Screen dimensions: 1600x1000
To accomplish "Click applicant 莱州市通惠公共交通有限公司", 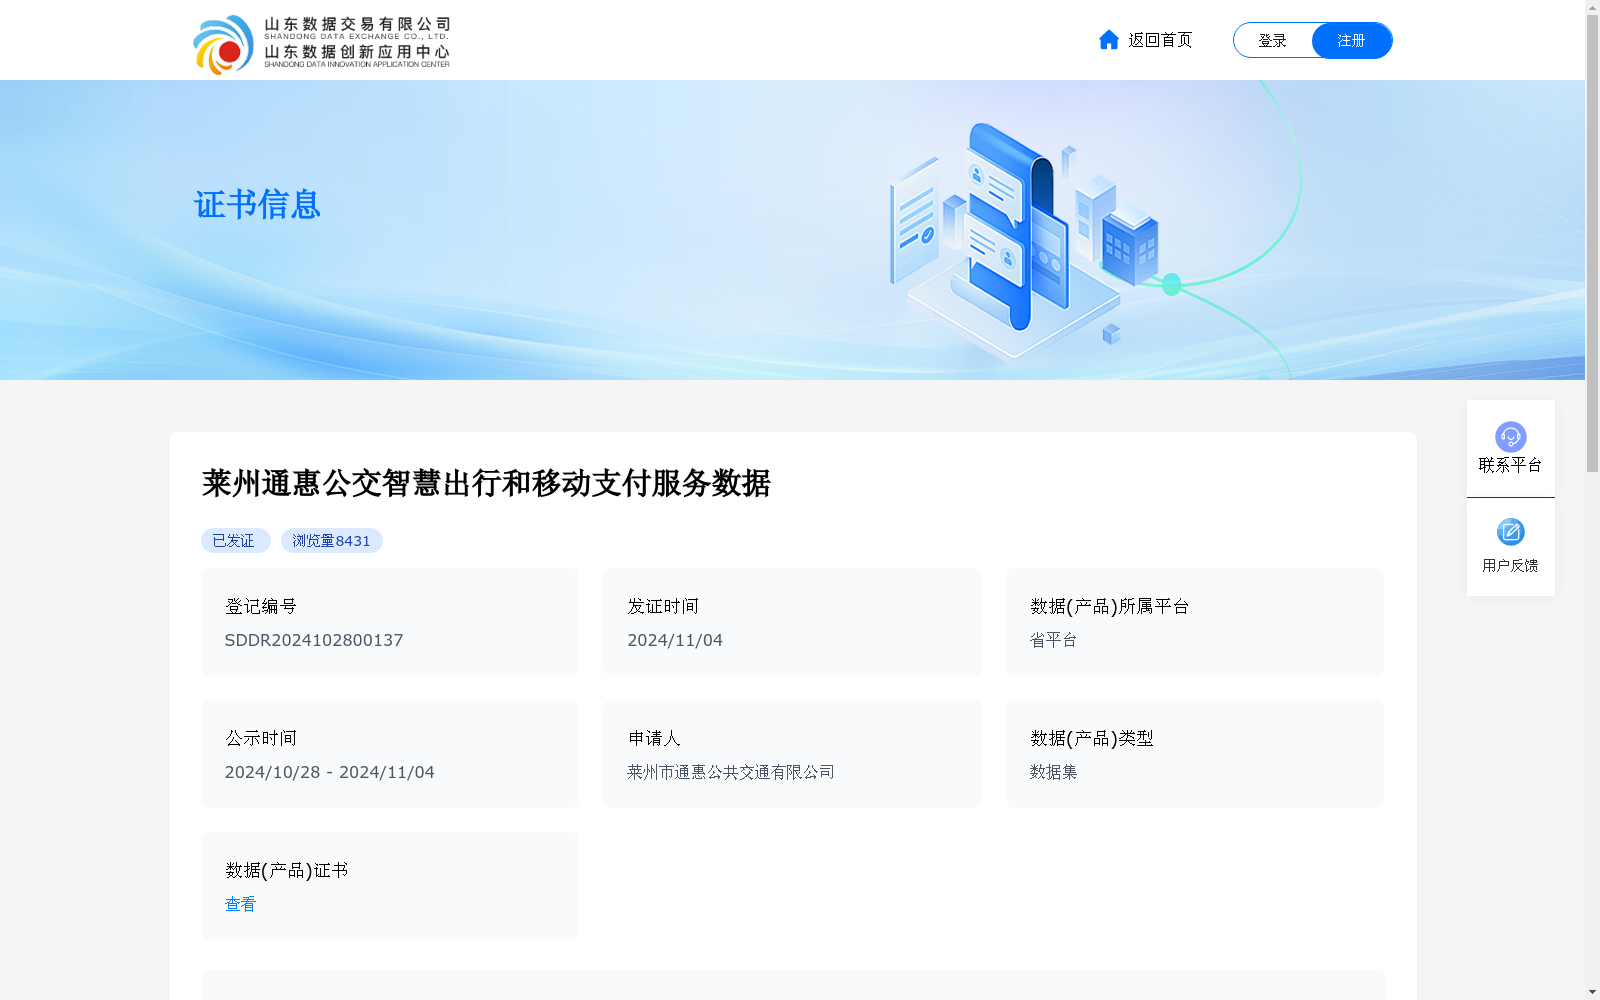I will coord(731,772).
